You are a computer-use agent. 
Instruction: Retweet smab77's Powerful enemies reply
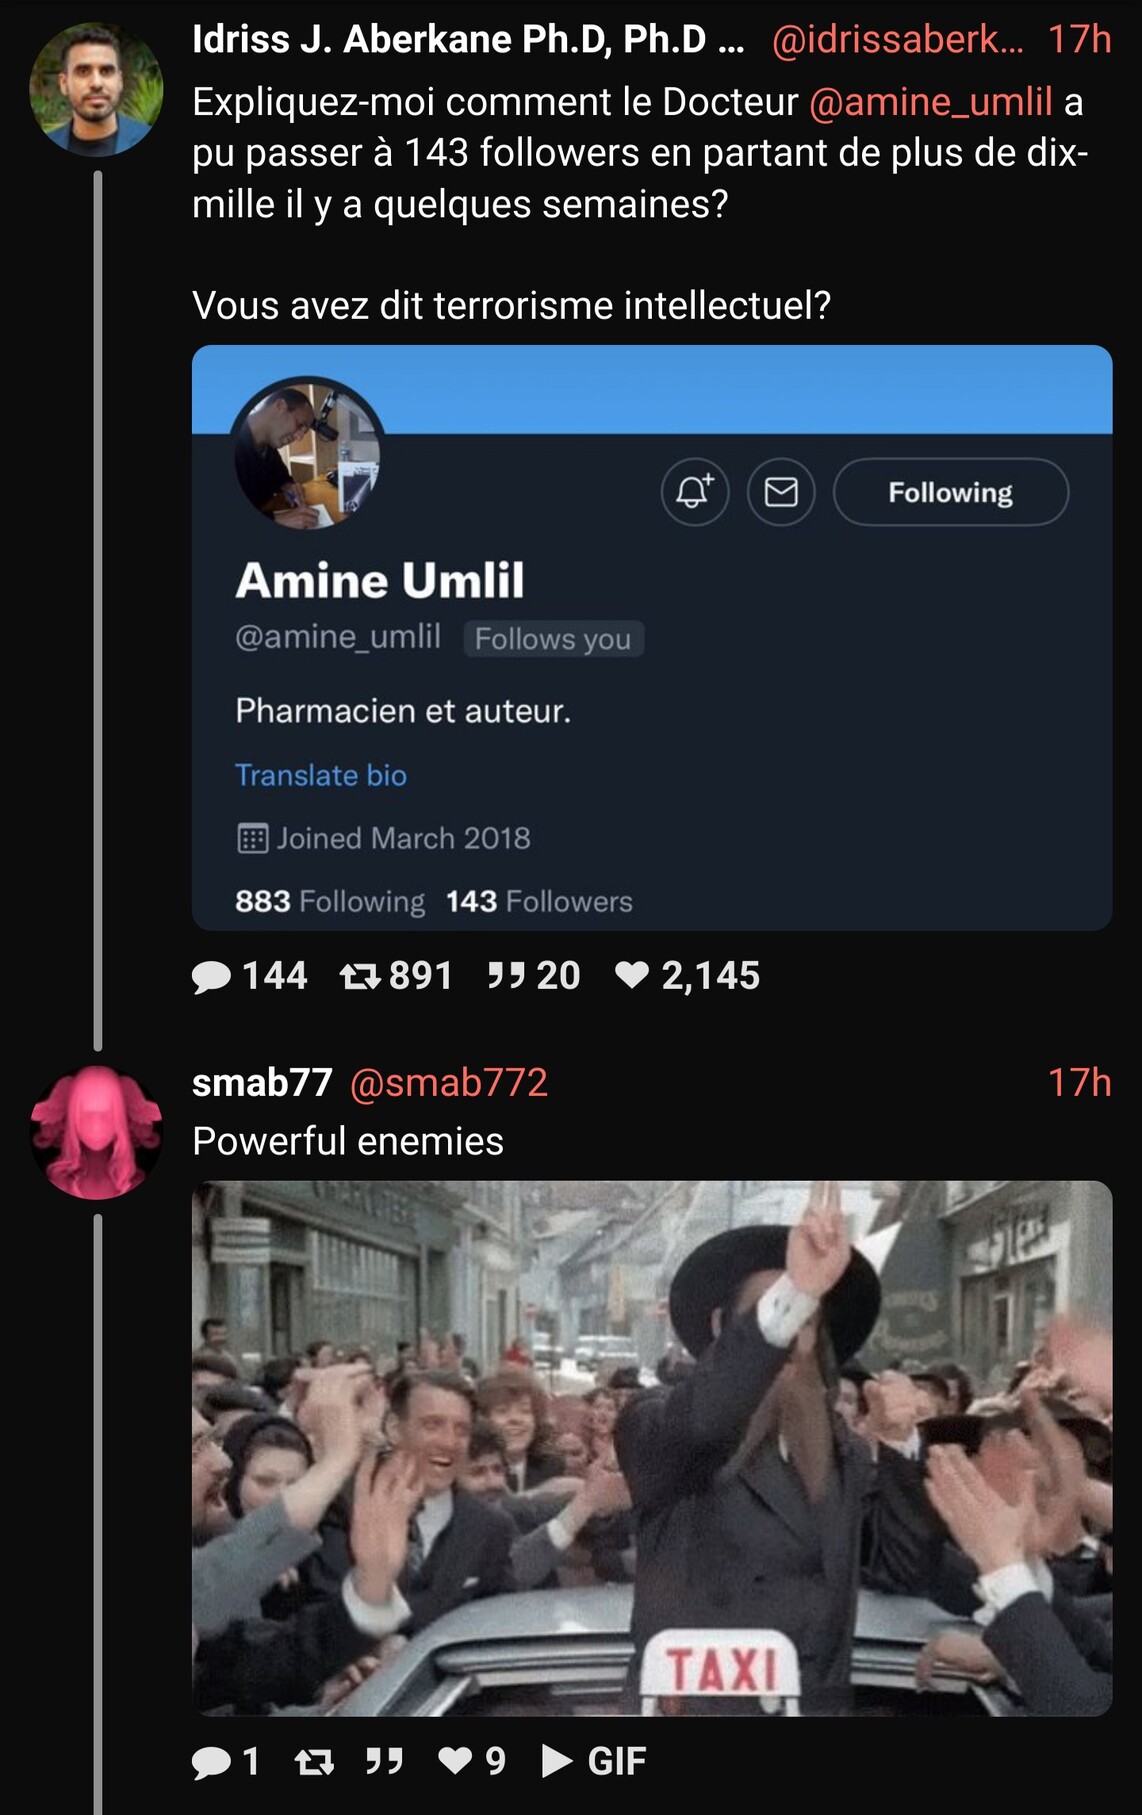point(314,1761)
